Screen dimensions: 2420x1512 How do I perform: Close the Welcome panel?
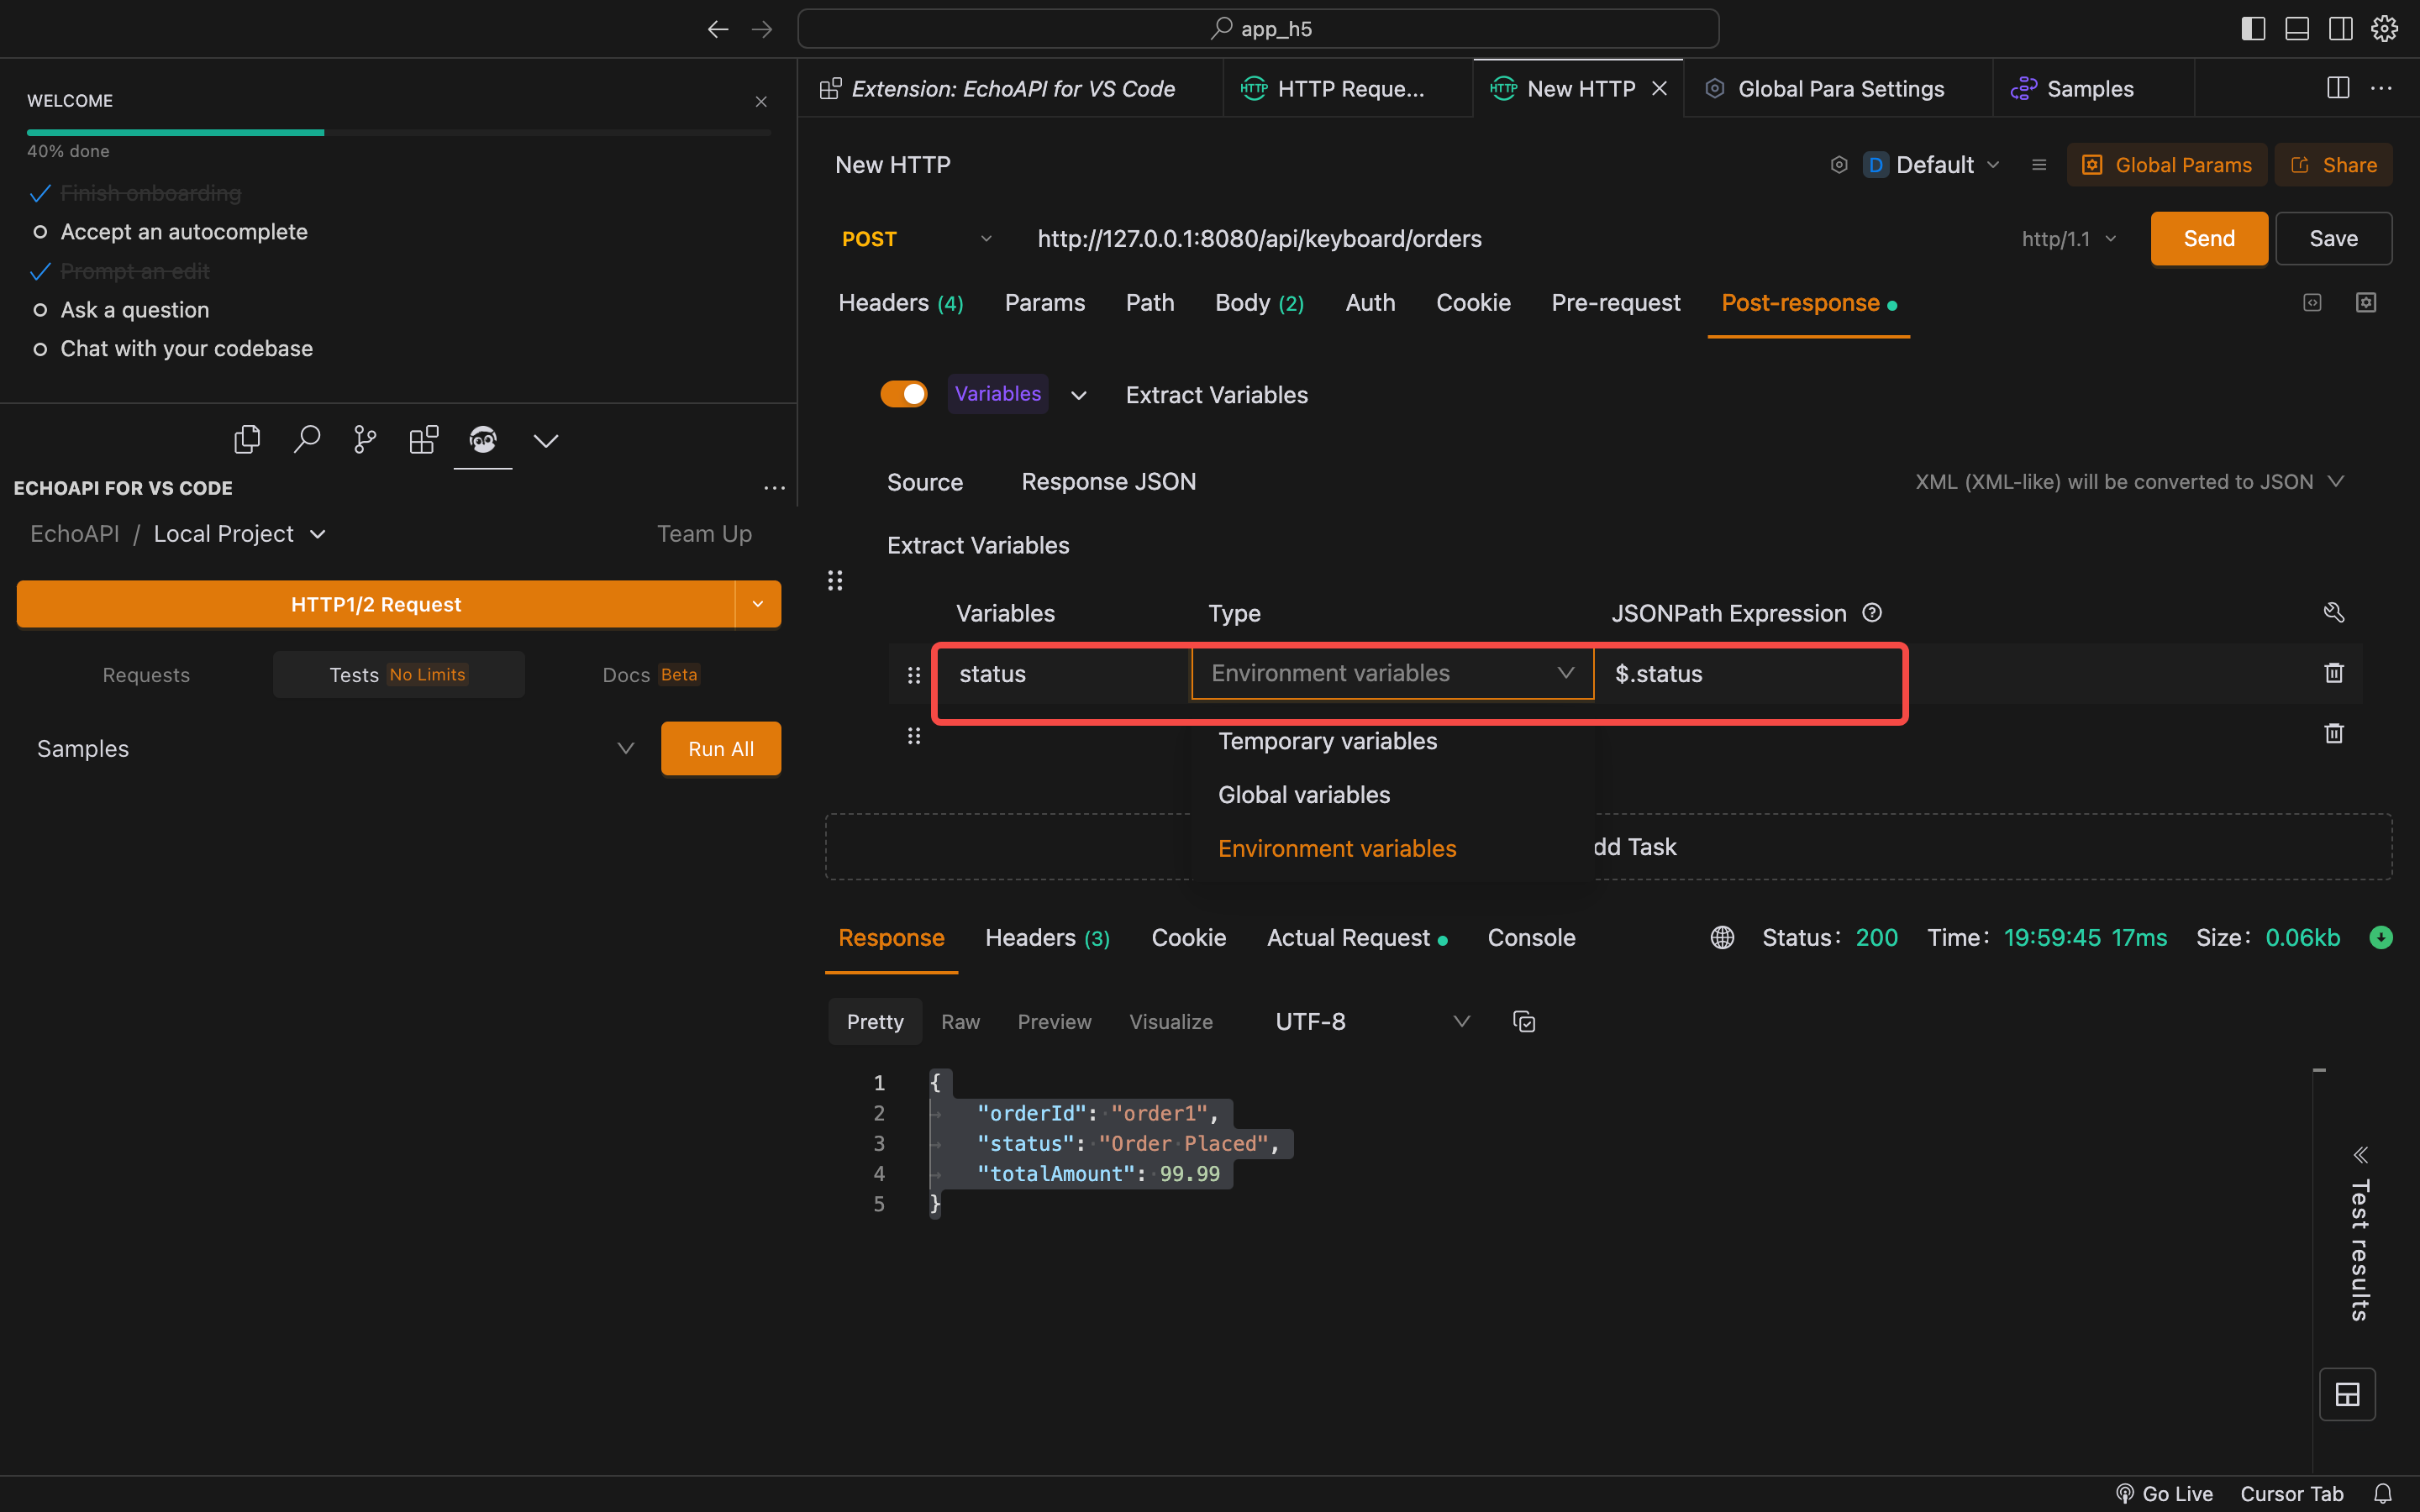(761, 101)
